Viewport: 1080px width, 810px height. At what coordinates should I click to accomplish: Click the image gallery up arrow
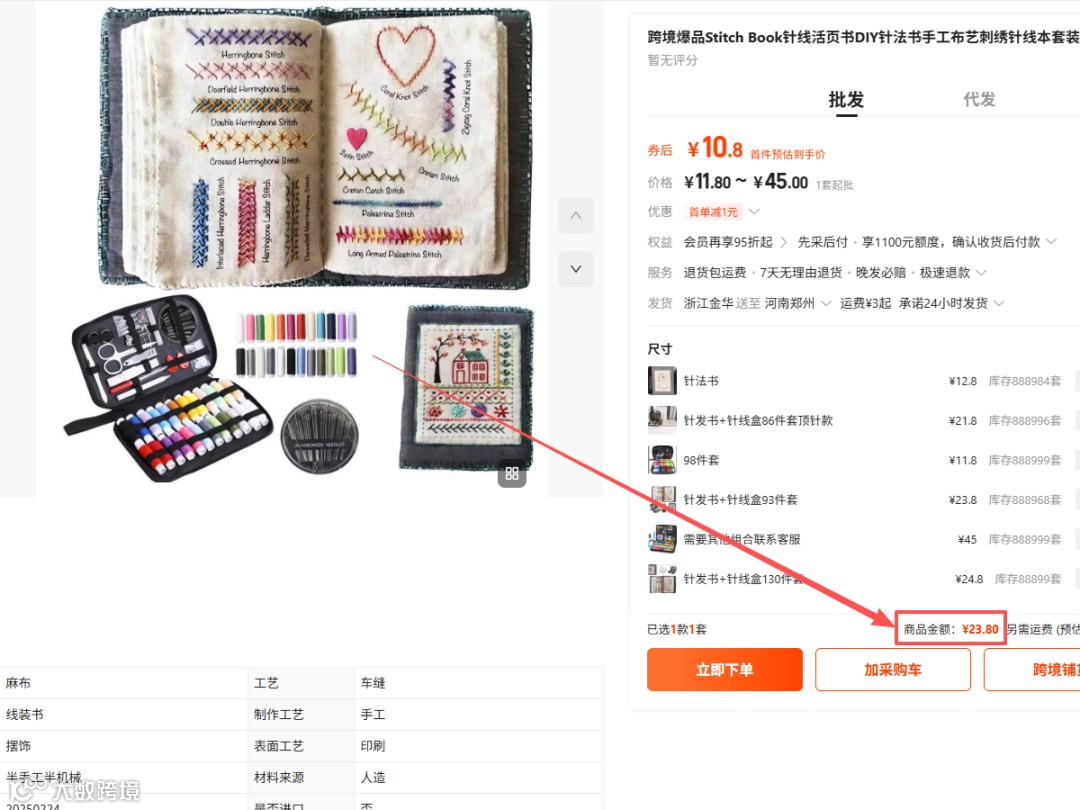pyautogui.click(x=576, y=215)
